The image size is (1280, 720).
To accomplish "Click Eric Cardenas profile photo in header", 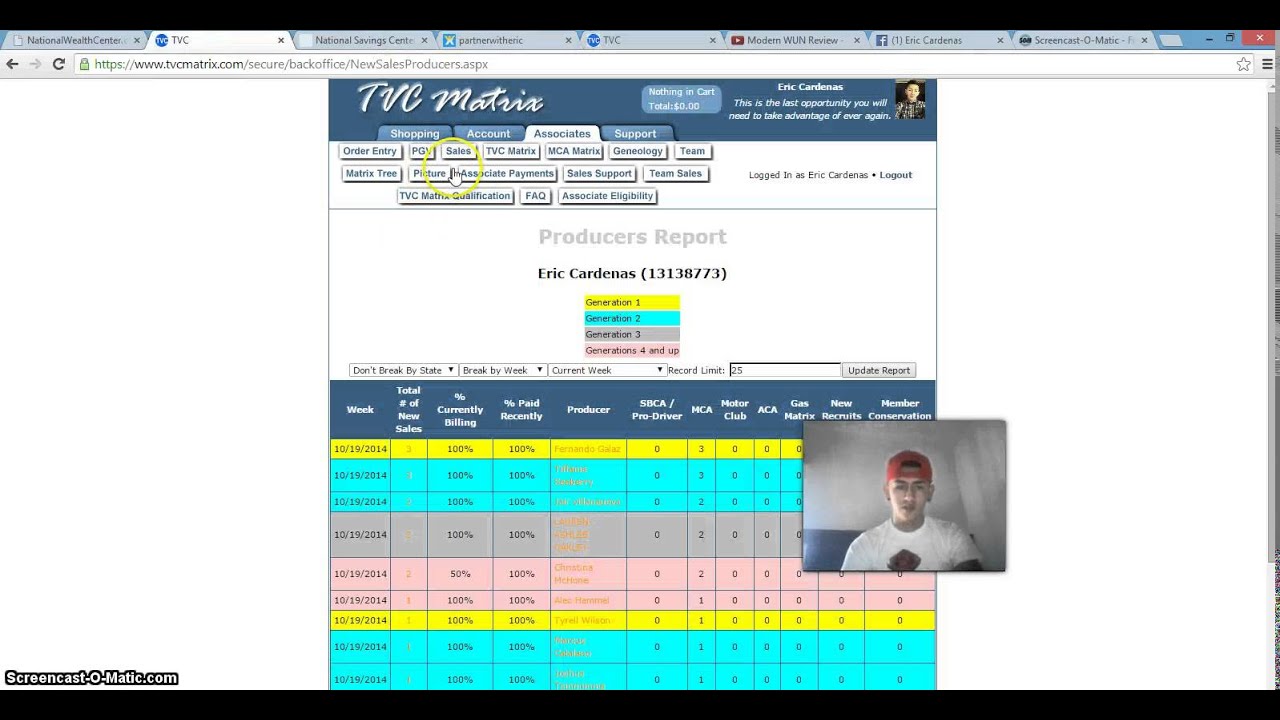I will point(910,100).
